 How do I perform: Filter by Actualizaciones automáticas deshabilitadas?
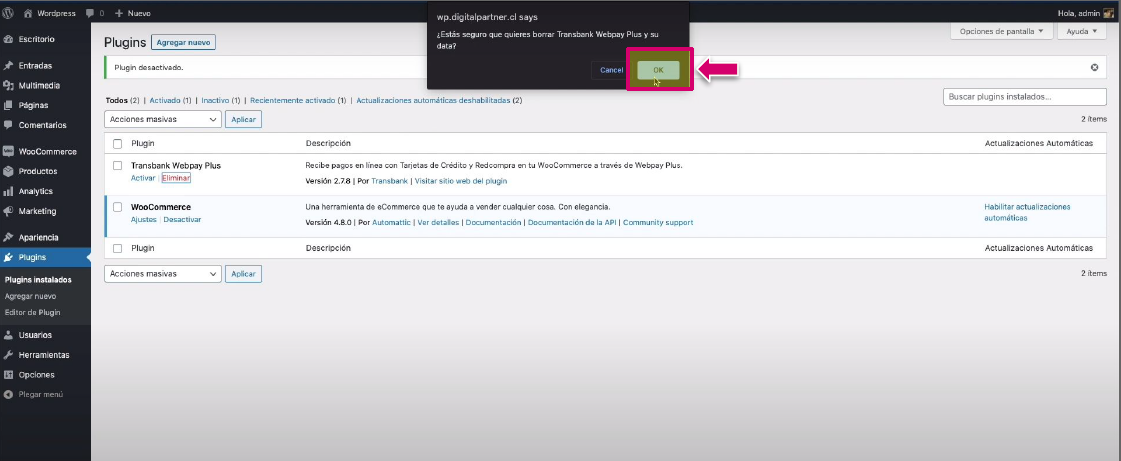click(433, 101)
